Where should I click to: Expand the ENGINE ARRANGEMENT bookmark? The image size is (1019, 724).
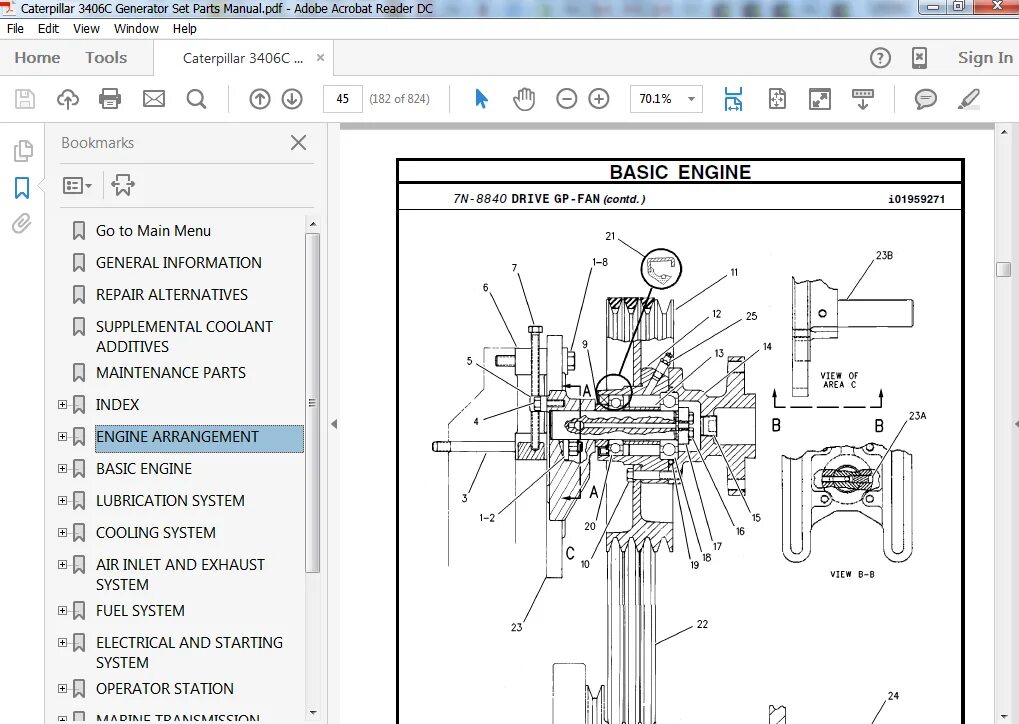click(62, 436)
